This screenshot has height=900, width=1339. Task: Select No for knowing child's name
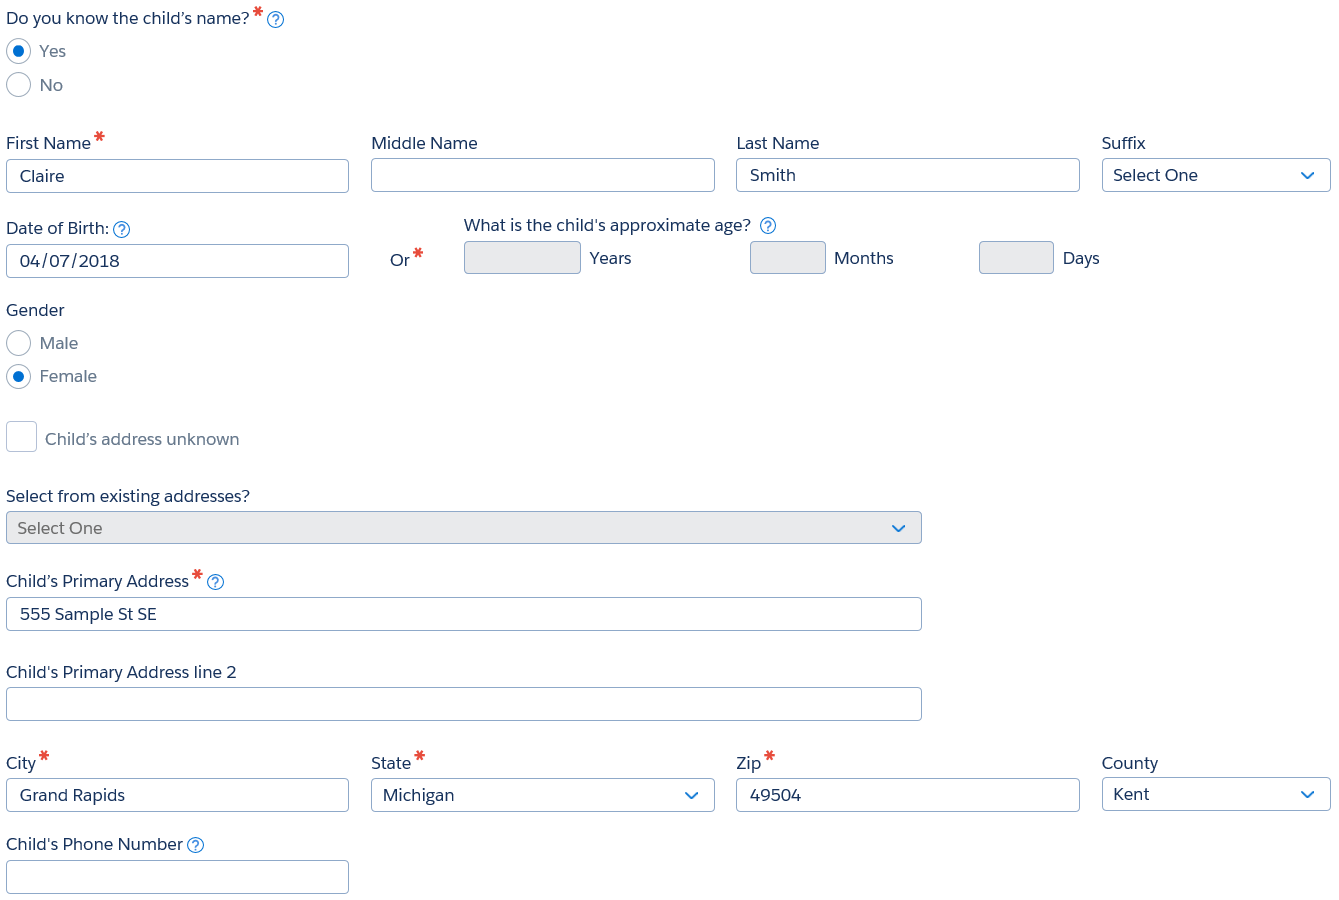click(18, 85)
